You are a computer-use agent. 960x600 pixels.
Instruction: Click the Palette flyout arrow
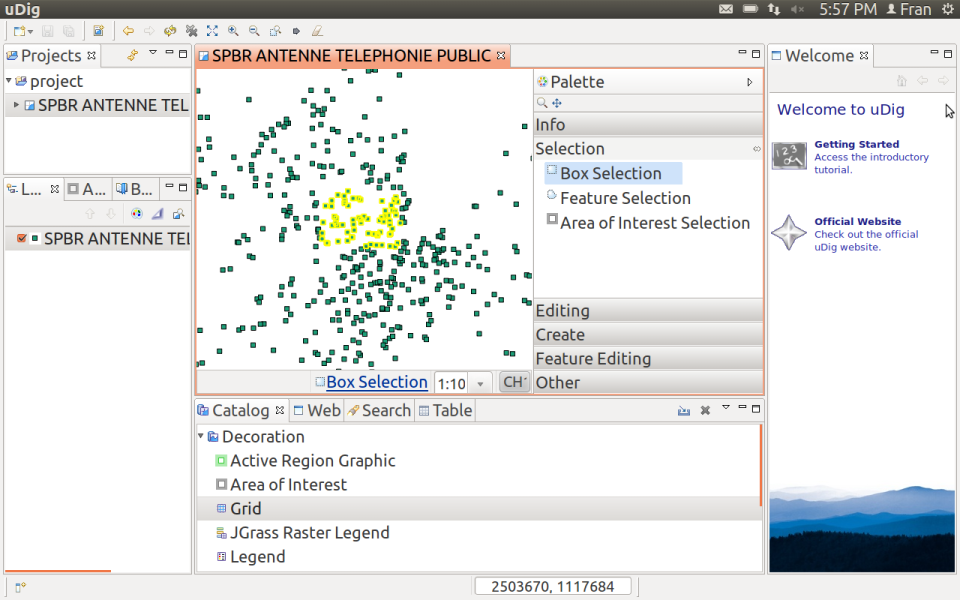point(749,82)
